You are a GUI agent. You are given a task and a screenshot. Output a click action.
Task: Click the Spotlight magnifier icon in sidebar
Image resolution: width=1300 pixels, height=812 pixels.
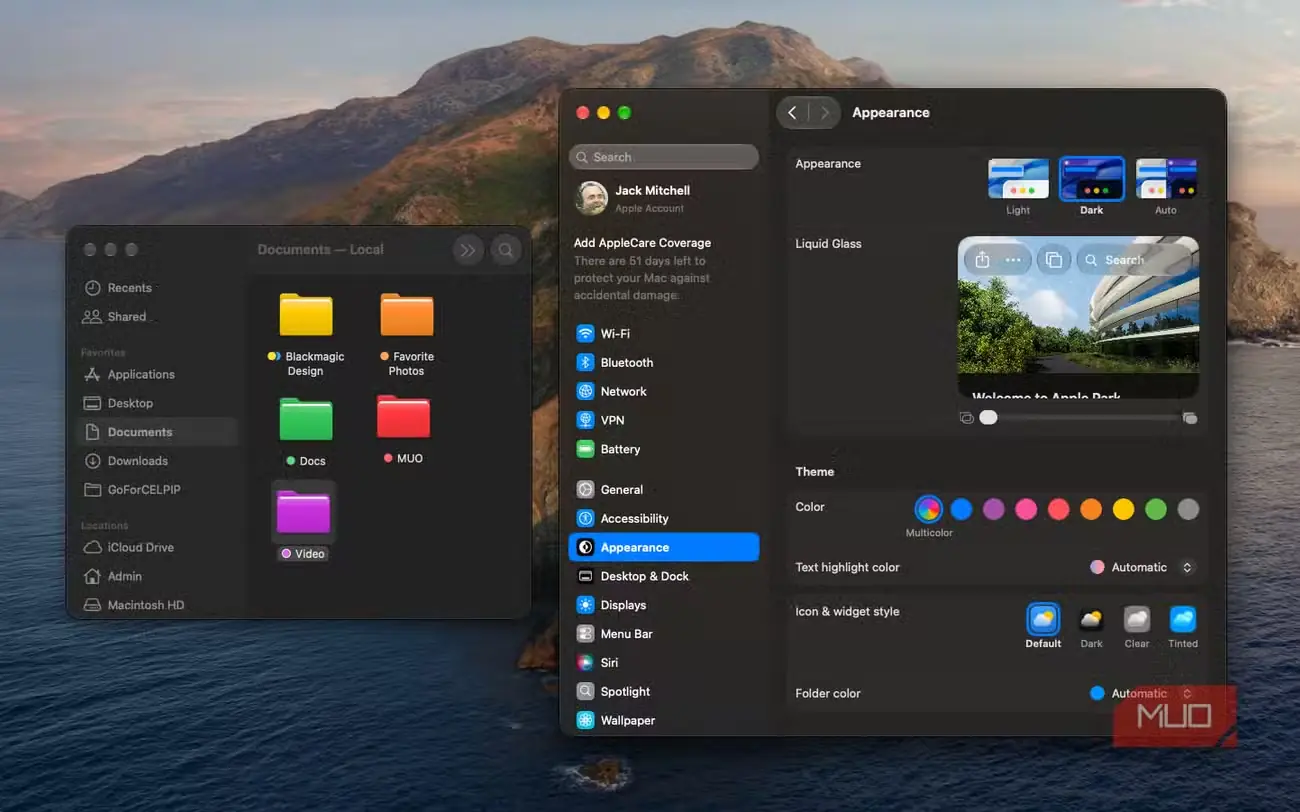585,692
